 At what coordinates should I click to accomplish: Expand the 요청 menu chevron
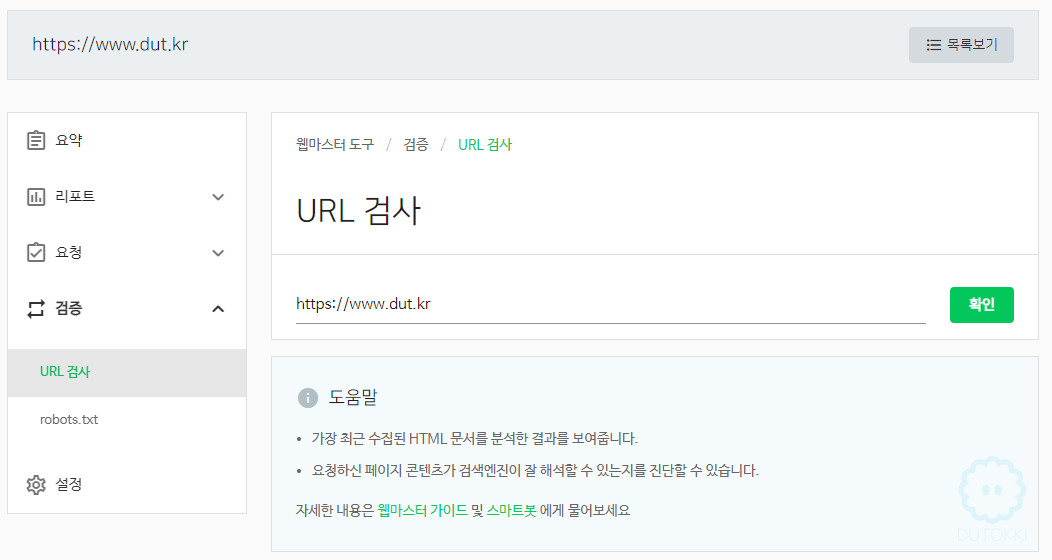pos(218,253)
